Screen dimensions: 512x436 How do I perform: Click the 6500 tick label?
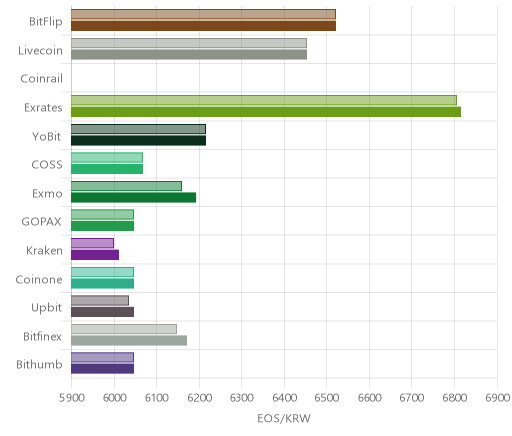(x=327, y=398)
